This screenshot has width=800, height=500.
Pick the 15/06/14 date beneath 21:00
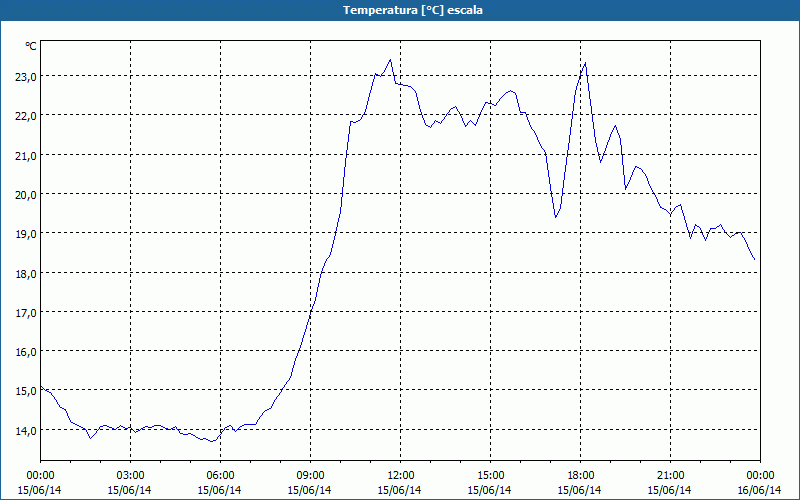click(x=670, y=490)
